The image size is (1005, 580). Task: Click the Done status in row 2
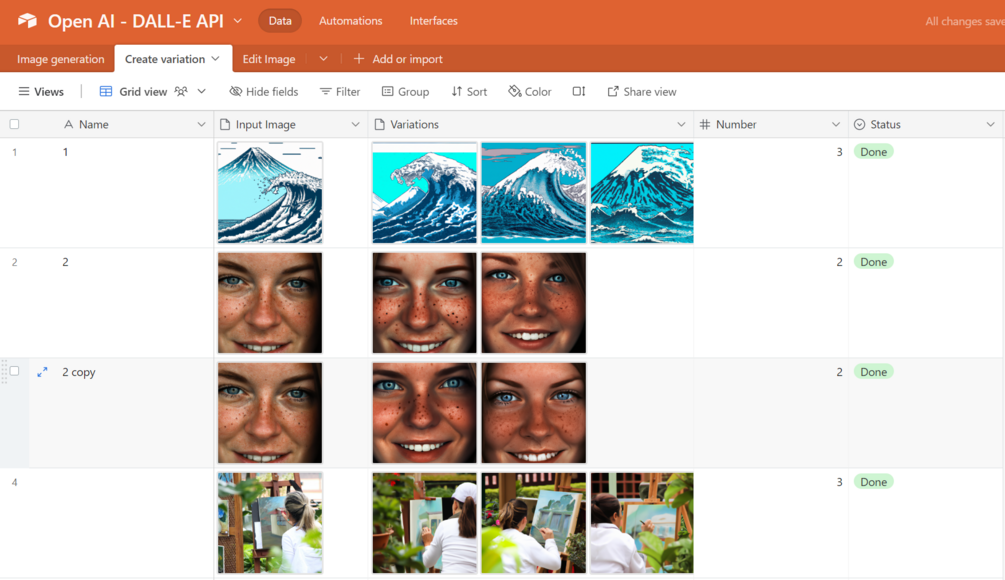tap(873, 261)
